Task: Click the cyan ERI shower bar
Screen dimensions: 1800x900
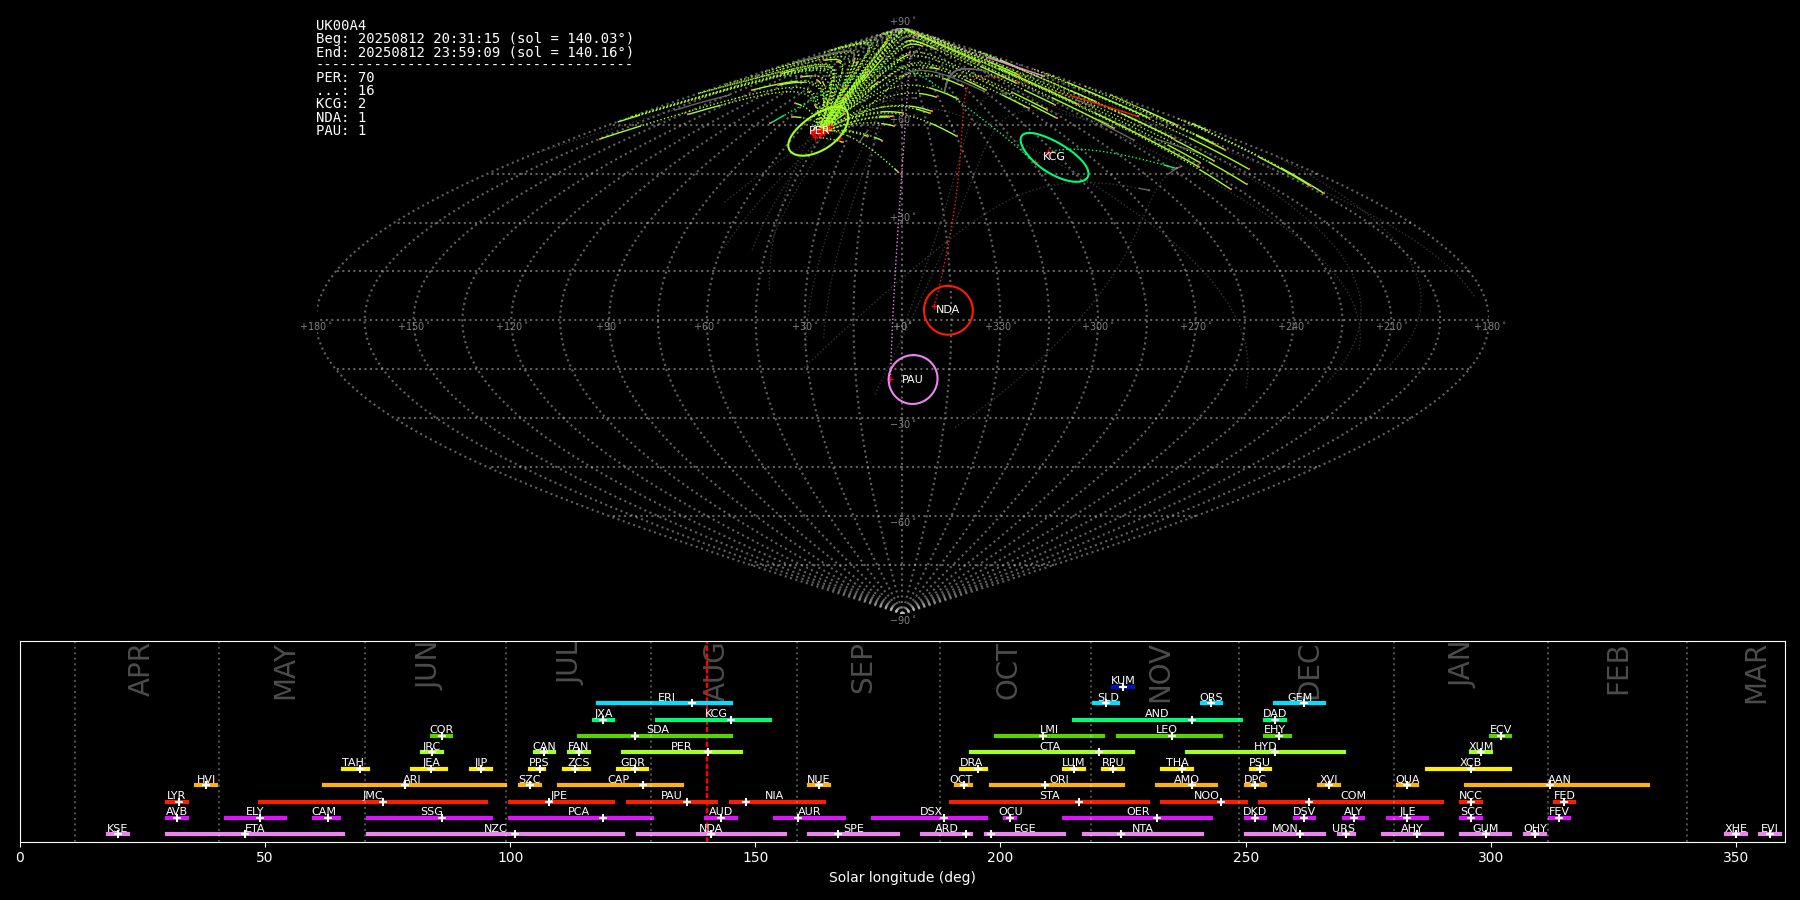Action: point(664,703)
